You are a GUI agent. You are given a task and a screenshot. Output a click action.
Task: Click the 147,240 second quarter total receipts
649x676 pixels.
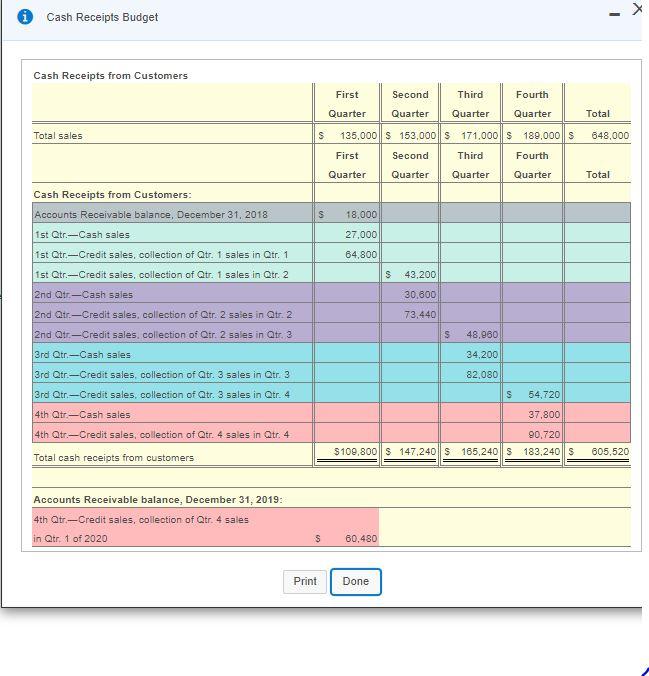[417, 451]
